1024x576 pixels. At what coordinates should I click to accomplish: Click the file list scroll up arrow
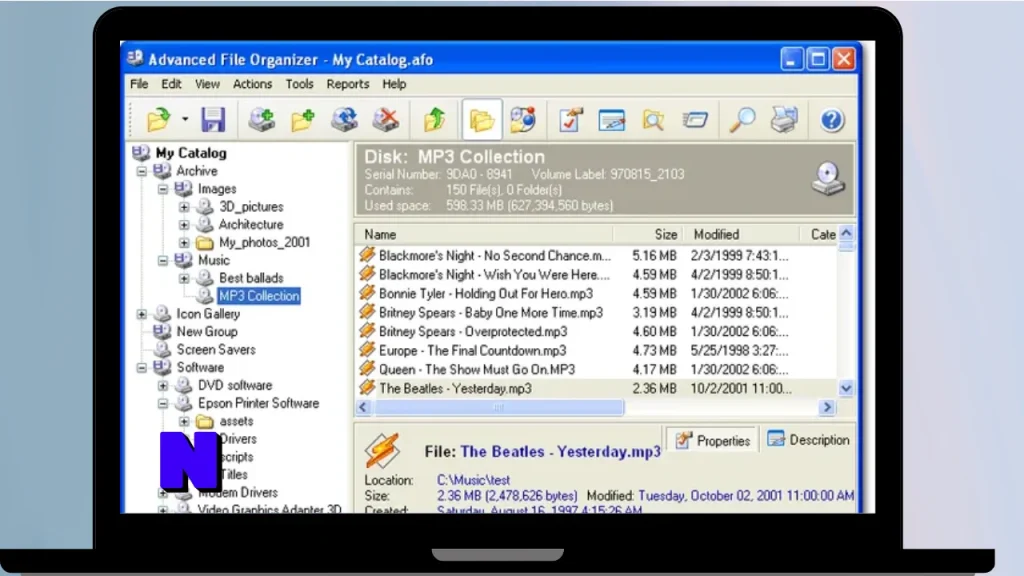846,234
